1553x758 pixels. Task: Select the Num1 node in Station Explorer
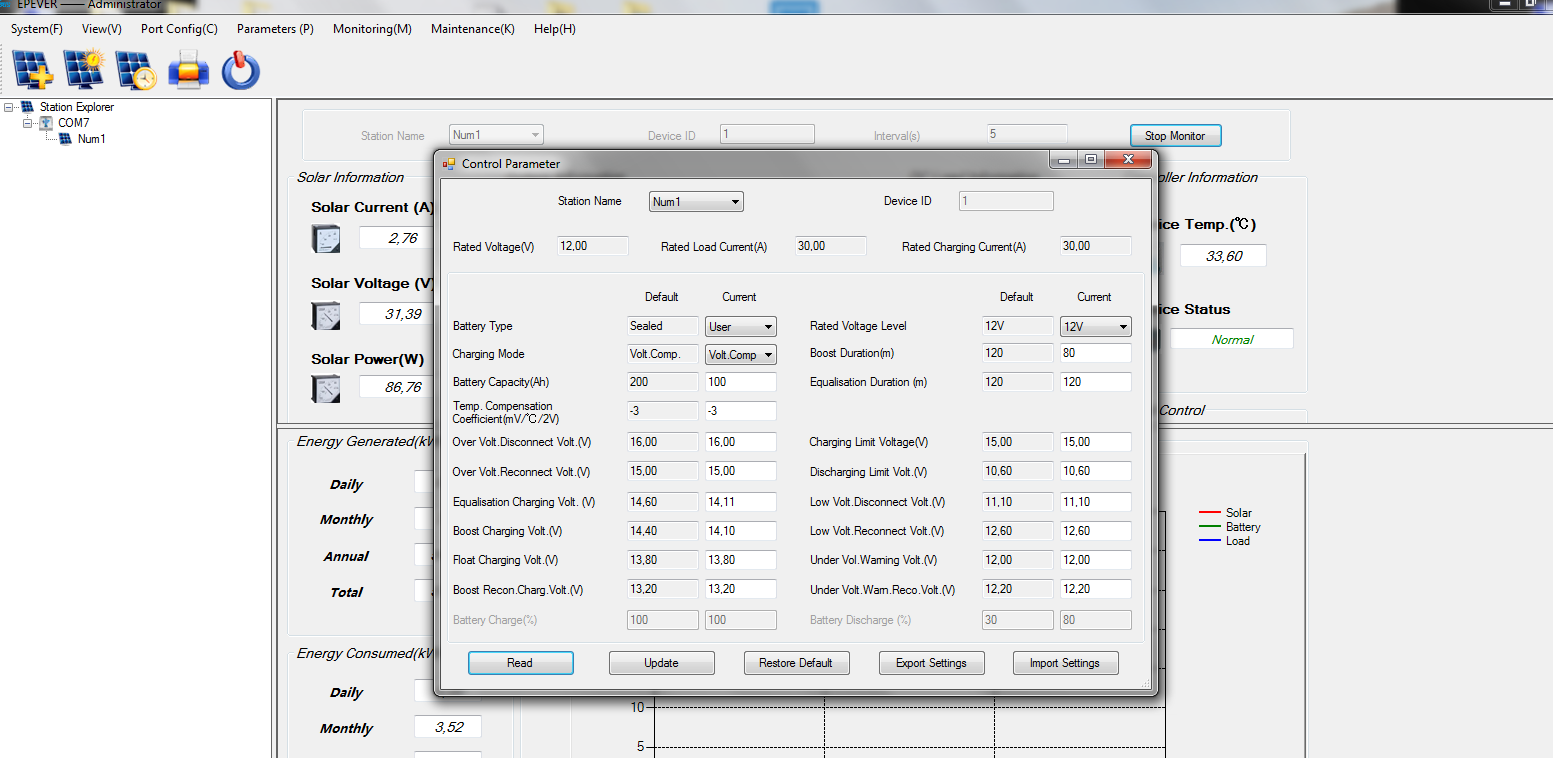(91, 139)
